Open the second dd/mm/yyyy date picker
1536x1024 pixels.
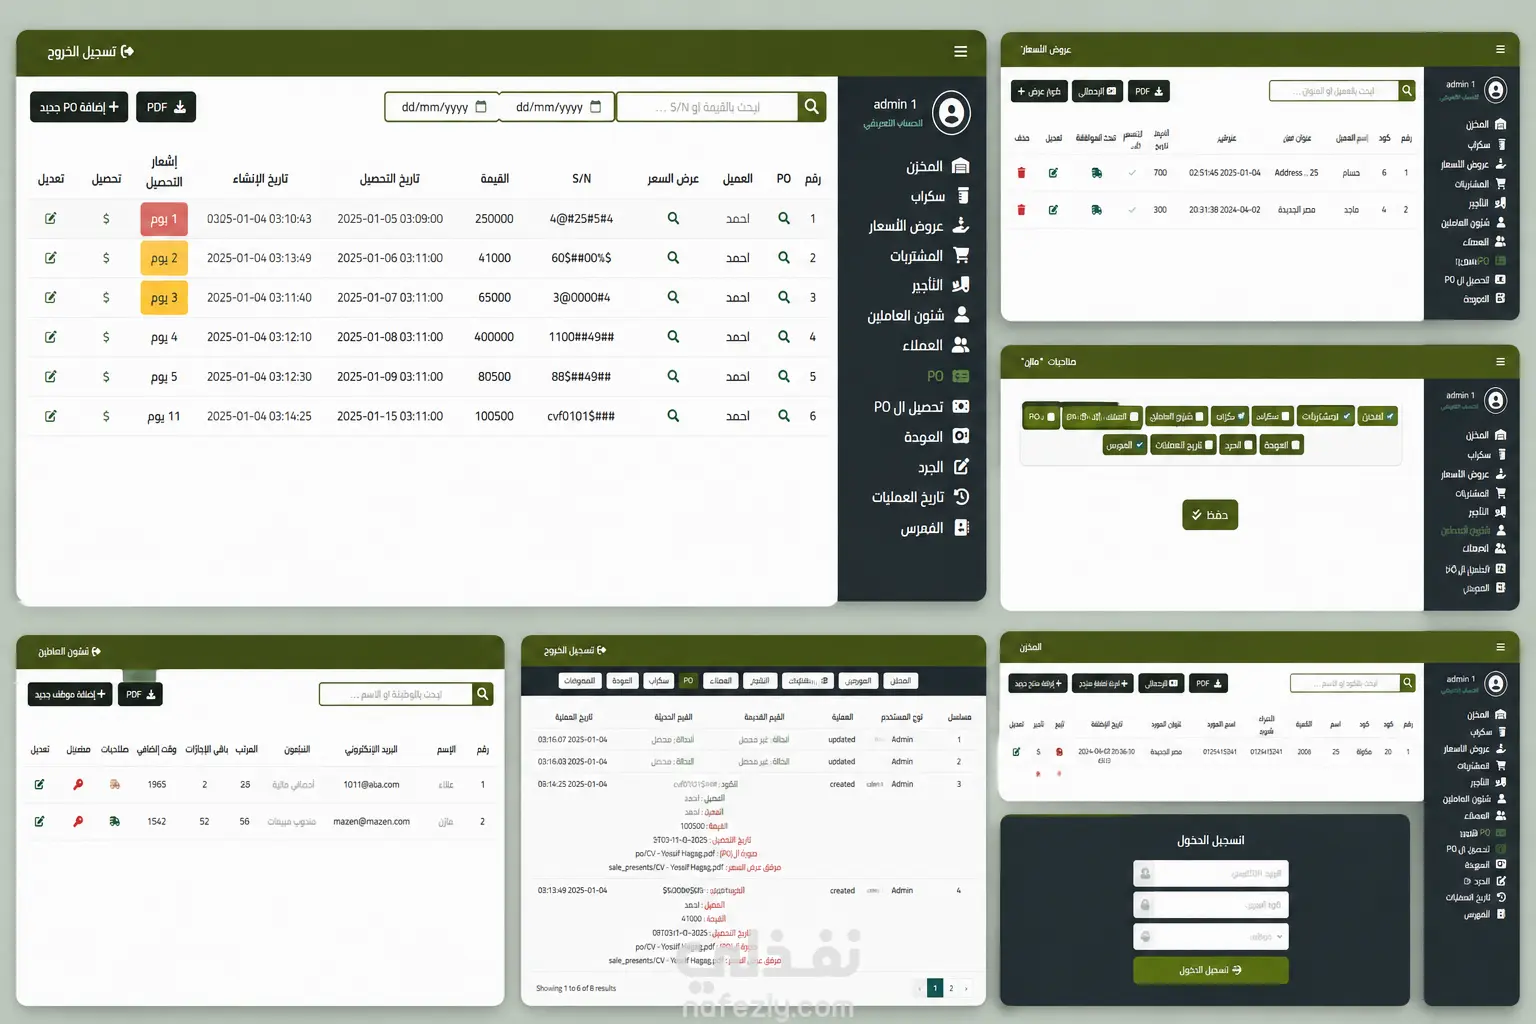coord(557,107)
